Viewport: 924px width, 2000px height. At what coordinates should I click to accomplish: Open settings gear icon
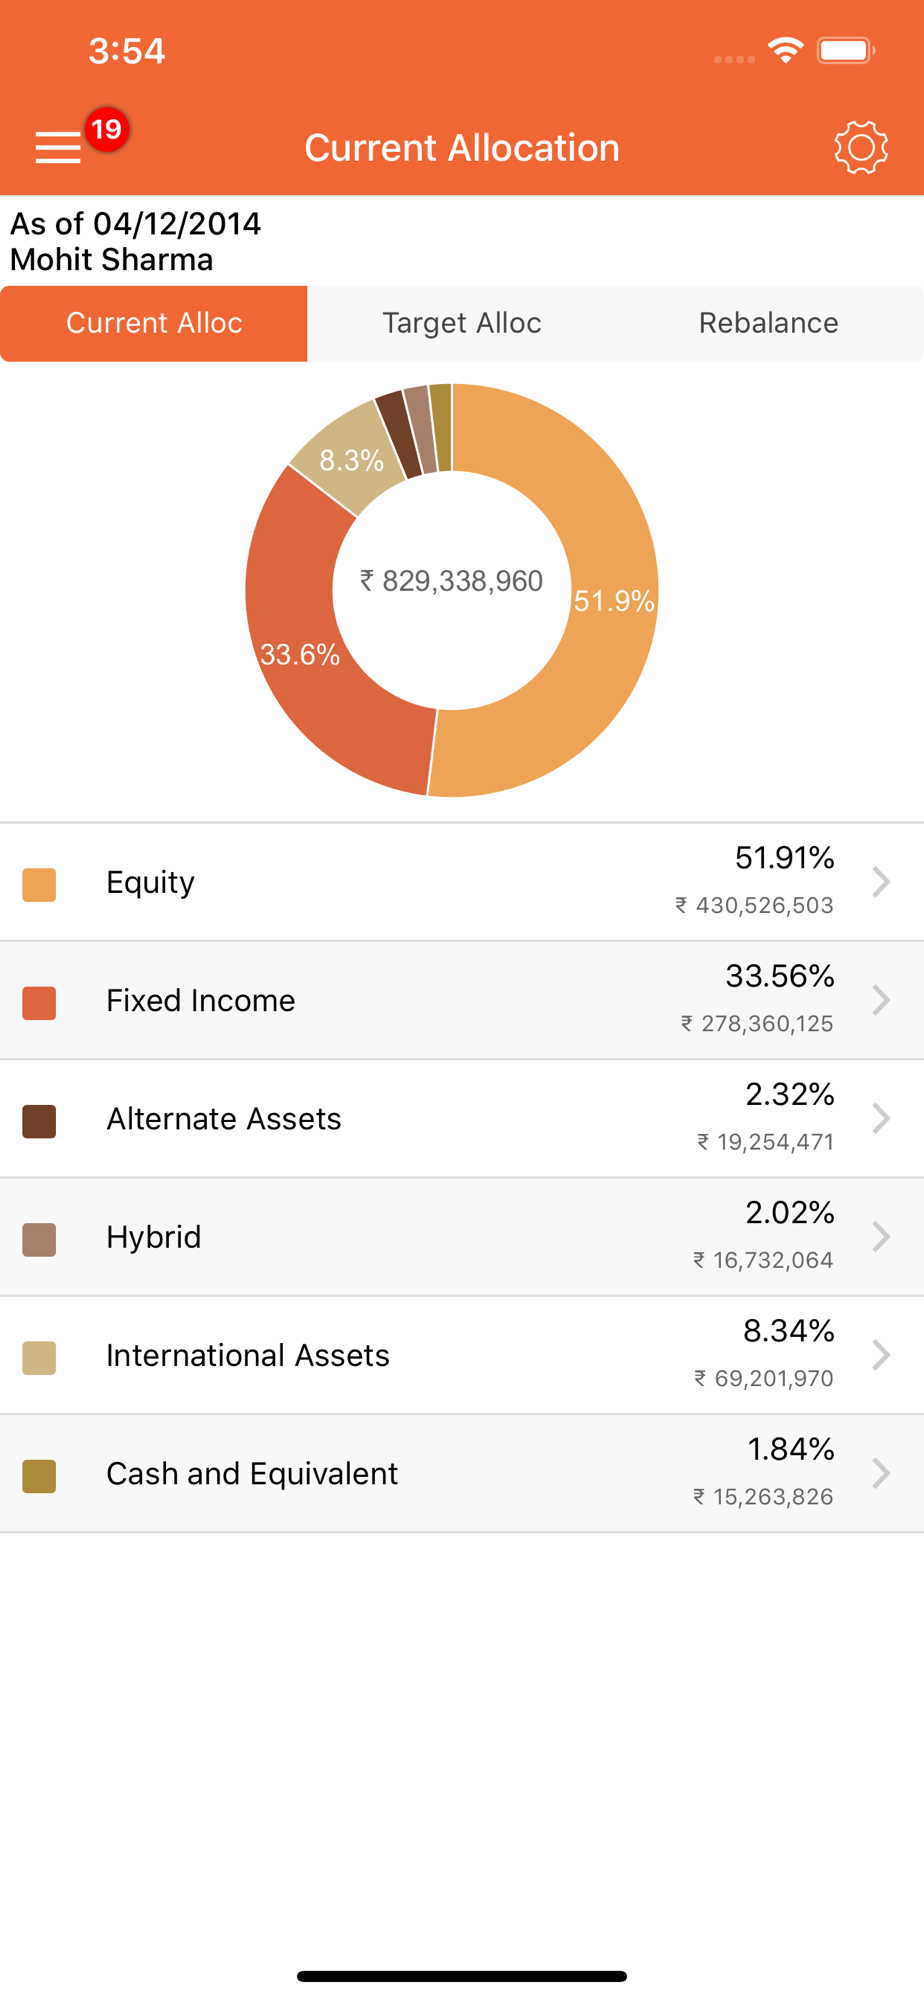(x=860, y=148)
